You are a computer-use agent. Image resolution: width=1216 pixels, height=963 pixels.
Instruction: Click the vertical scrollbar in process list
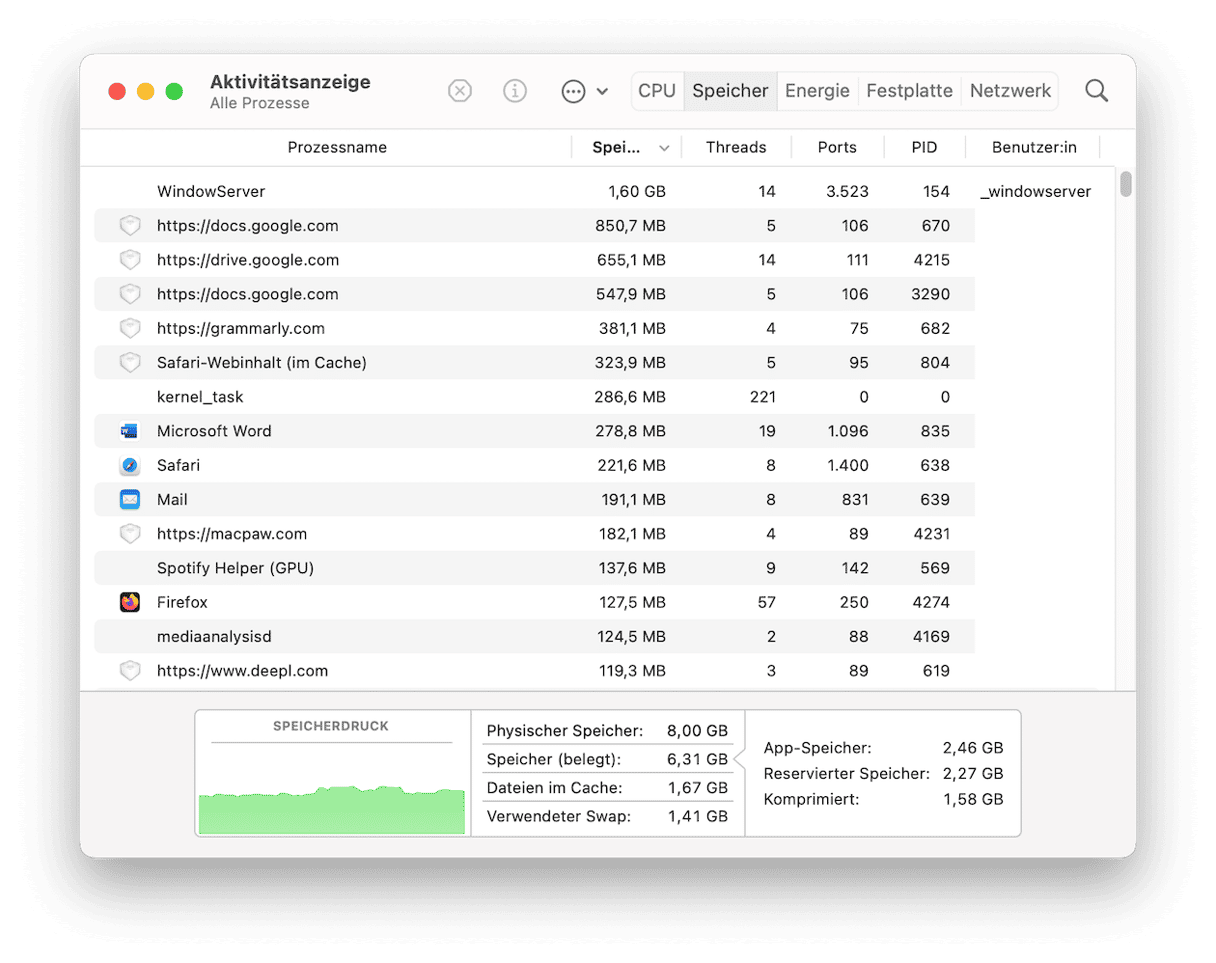coord(1126,186)
